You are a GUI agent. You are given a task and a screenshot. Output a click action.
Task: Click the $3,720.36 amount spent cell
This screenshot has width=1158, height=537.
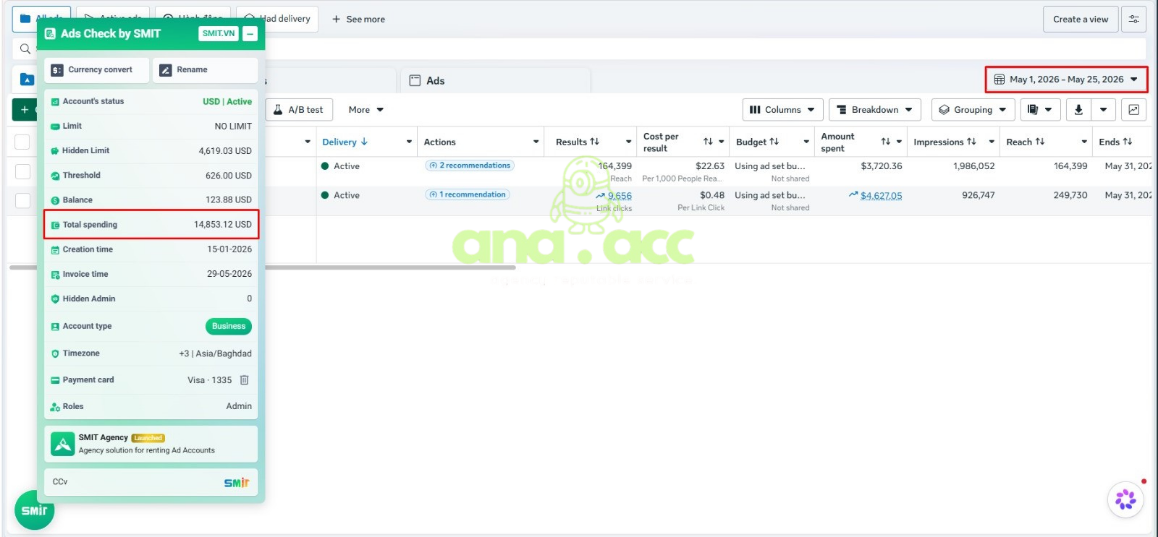pyautogui.click(x=881, y=166)
